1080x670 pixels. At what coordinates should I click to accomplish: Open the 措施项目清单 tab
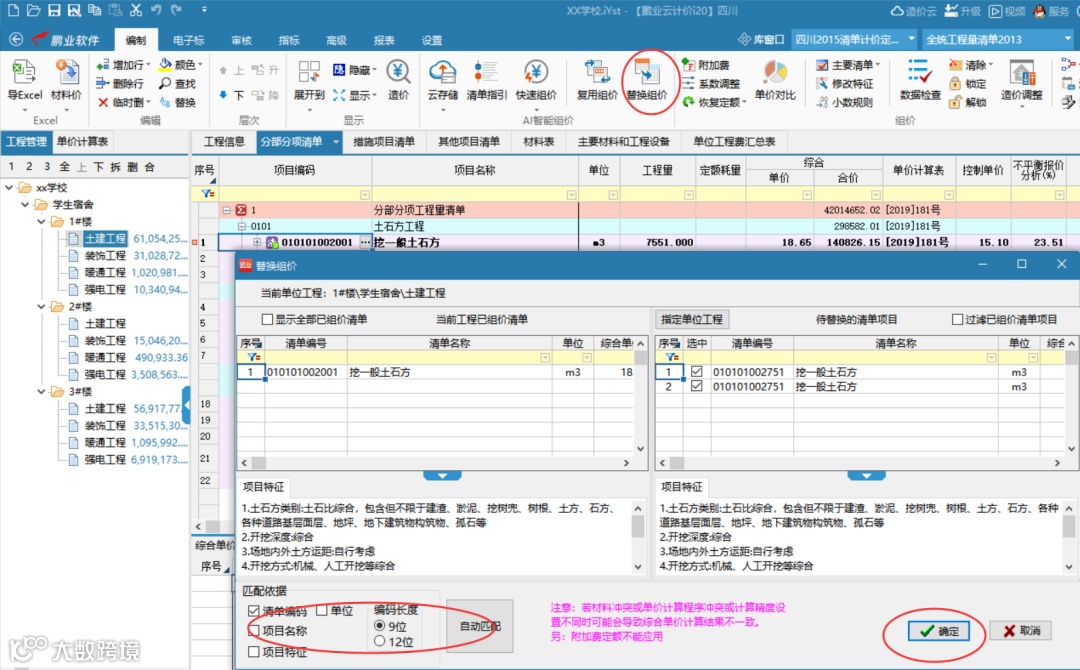[x=384, y=142]
